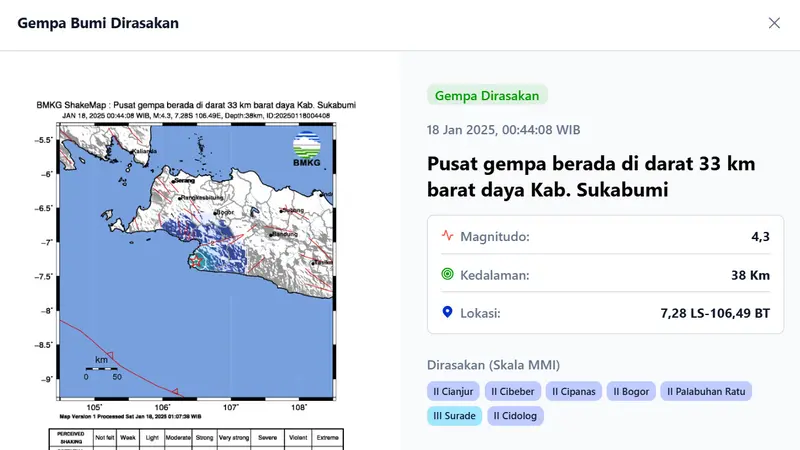The height and width of the screenshot is (450, 800).
Task: Open the BMKG ShakeMap image
Action: [x=196, y=274]
